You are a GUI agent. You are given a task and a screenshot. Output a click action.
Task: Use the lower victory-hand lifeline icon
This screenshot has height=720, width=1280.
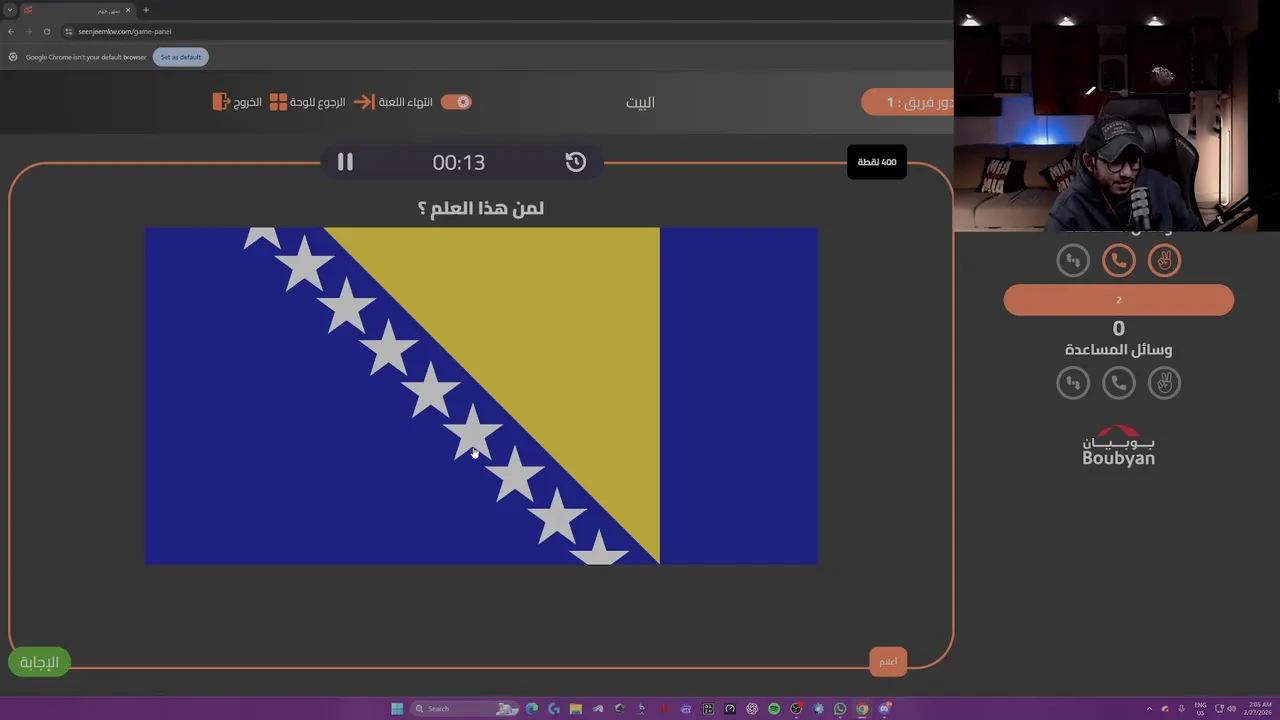[1164, 383]
